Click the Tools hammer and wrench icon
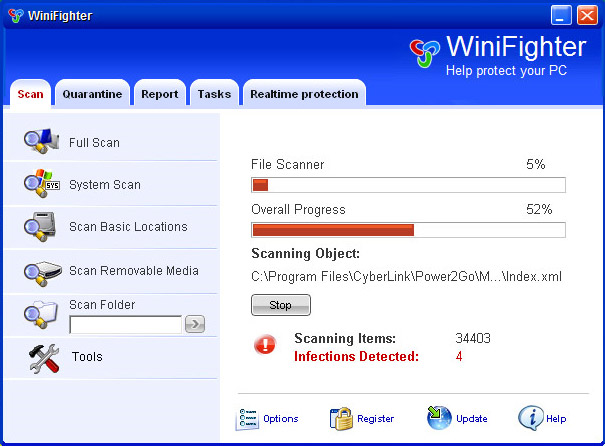605x446 pixels. click(x=44, y=358)
